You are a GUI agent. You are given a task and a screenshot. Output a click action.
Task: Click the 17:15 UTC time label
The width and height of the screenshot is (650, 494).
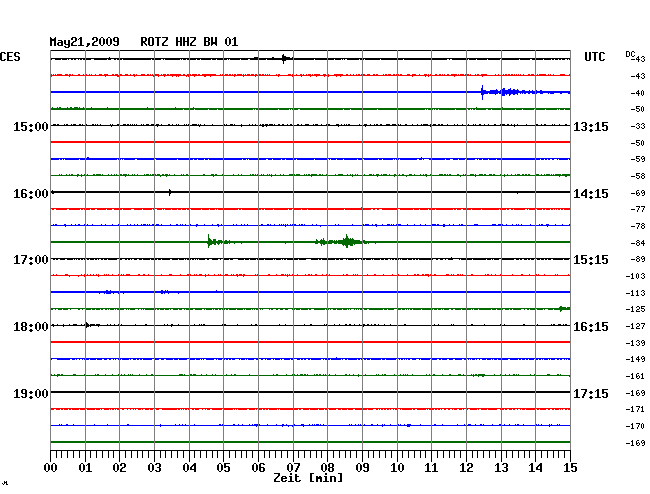click(x=591, y=393)
